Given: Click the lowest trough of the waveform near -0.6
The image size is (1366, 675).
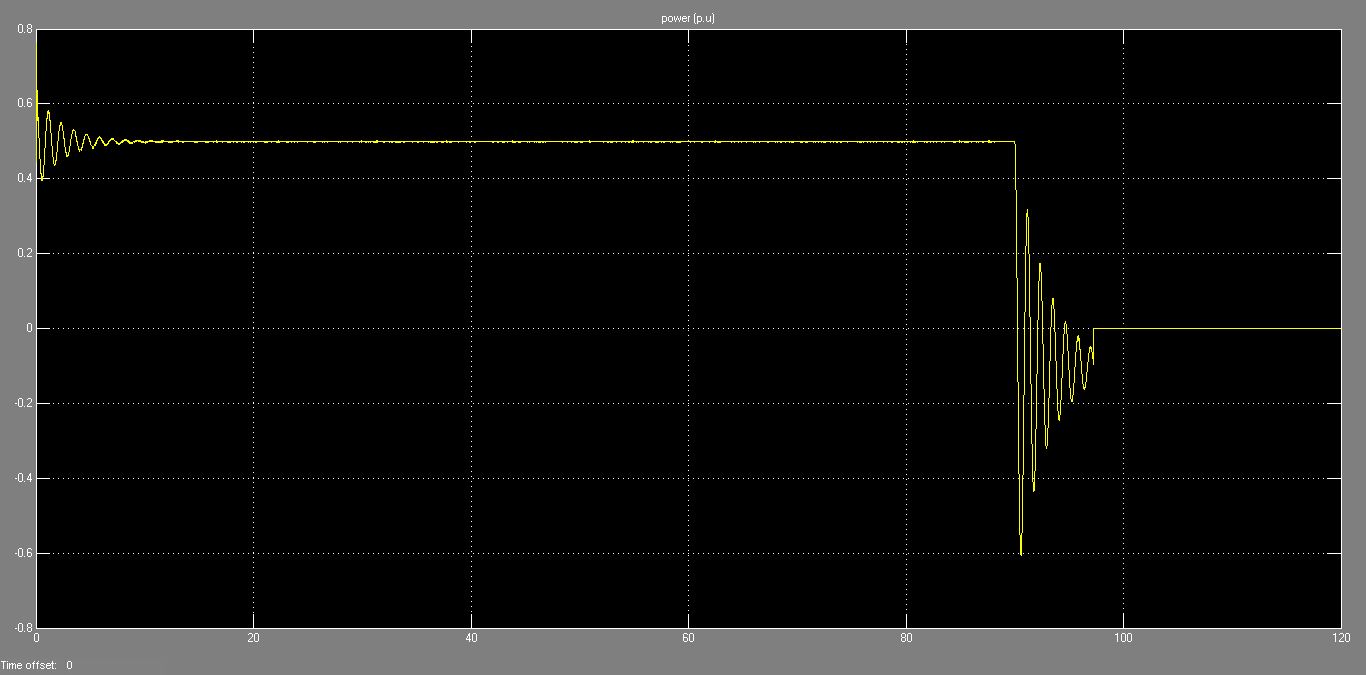Looking at the screenshot, I should click(x=1021, y=553).
